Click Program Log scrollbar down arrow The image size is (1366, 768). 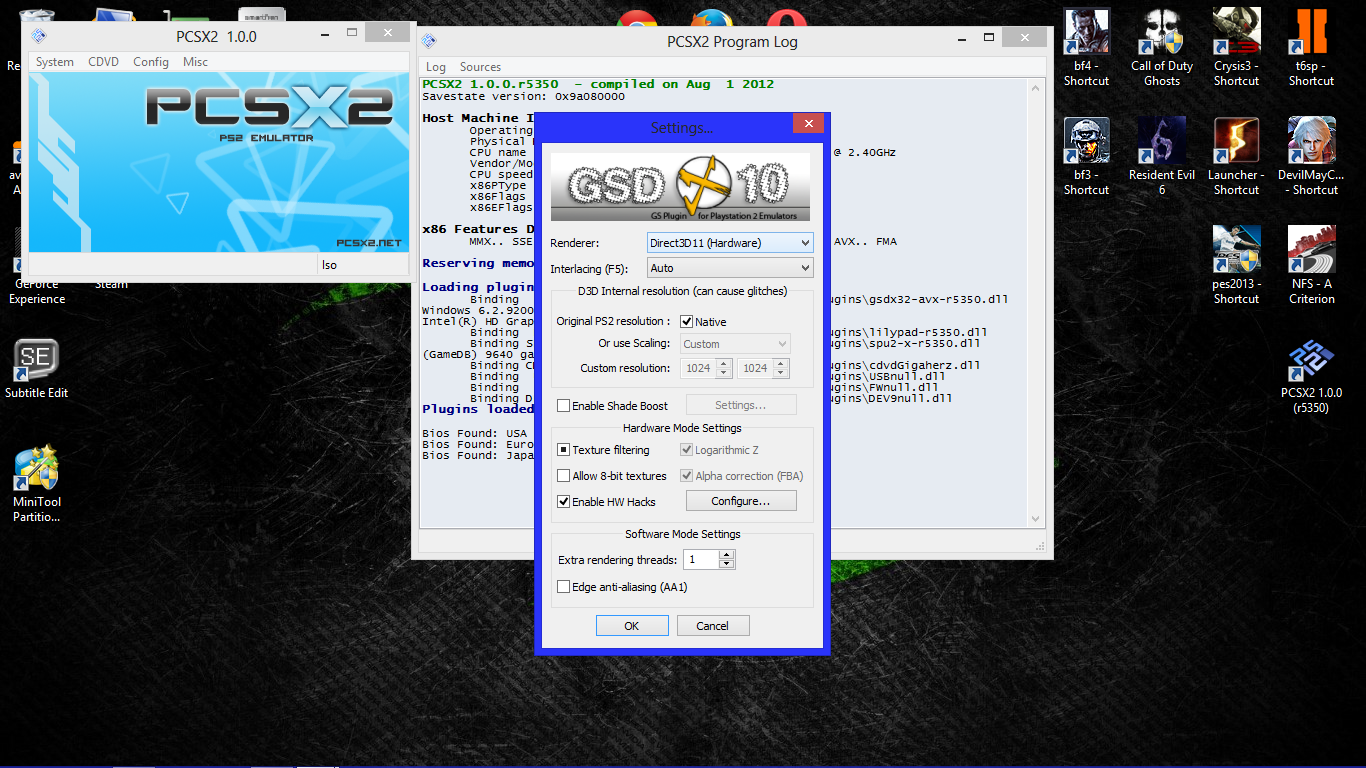click(1037, 519)
